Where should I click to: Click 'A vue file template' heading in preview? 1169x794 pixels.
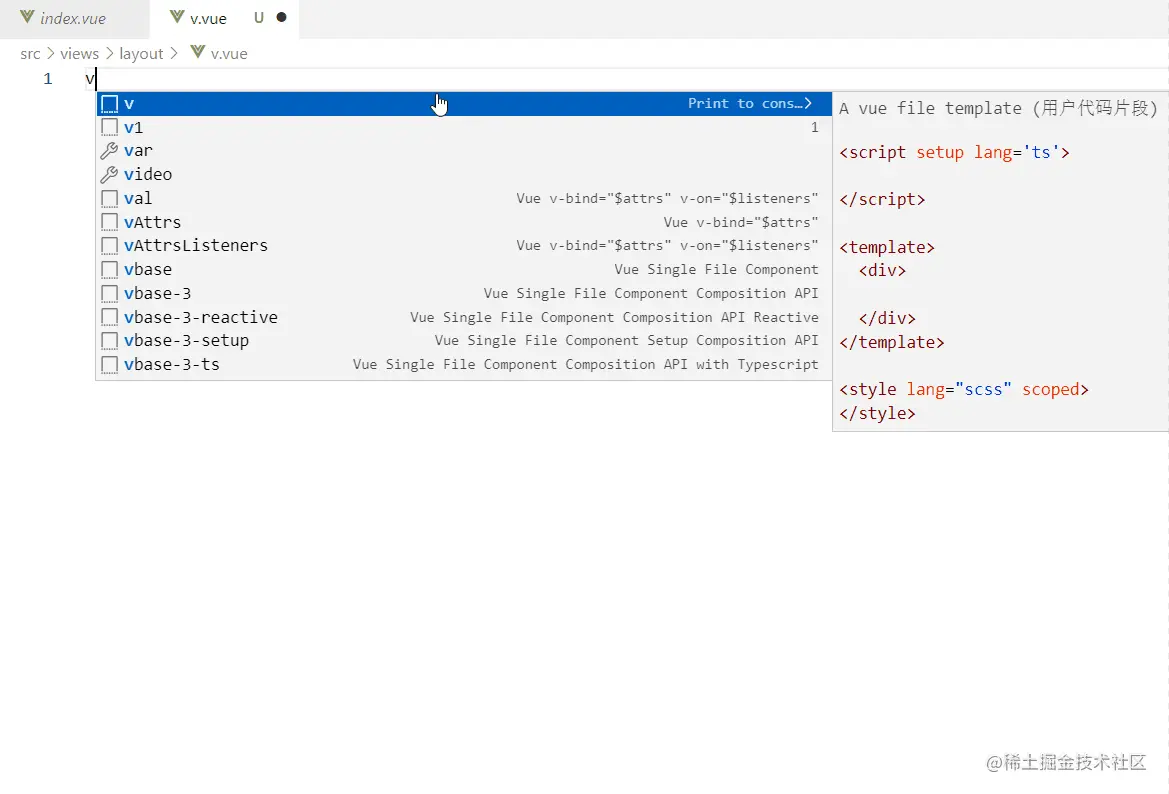coord(929,109)
